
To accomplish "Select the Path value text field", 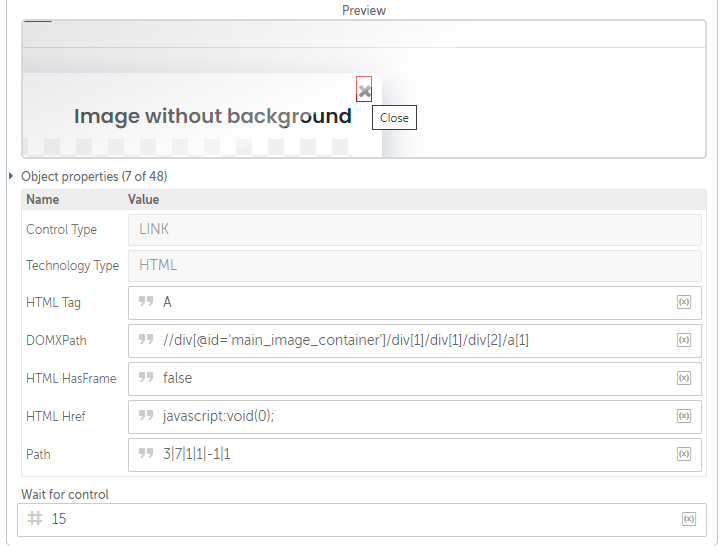I will tap(415, 455).
